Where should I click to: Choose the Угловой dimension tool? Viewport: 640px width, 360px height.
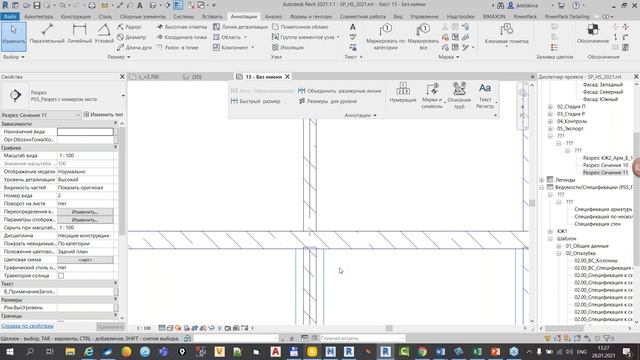click(104, 34)
